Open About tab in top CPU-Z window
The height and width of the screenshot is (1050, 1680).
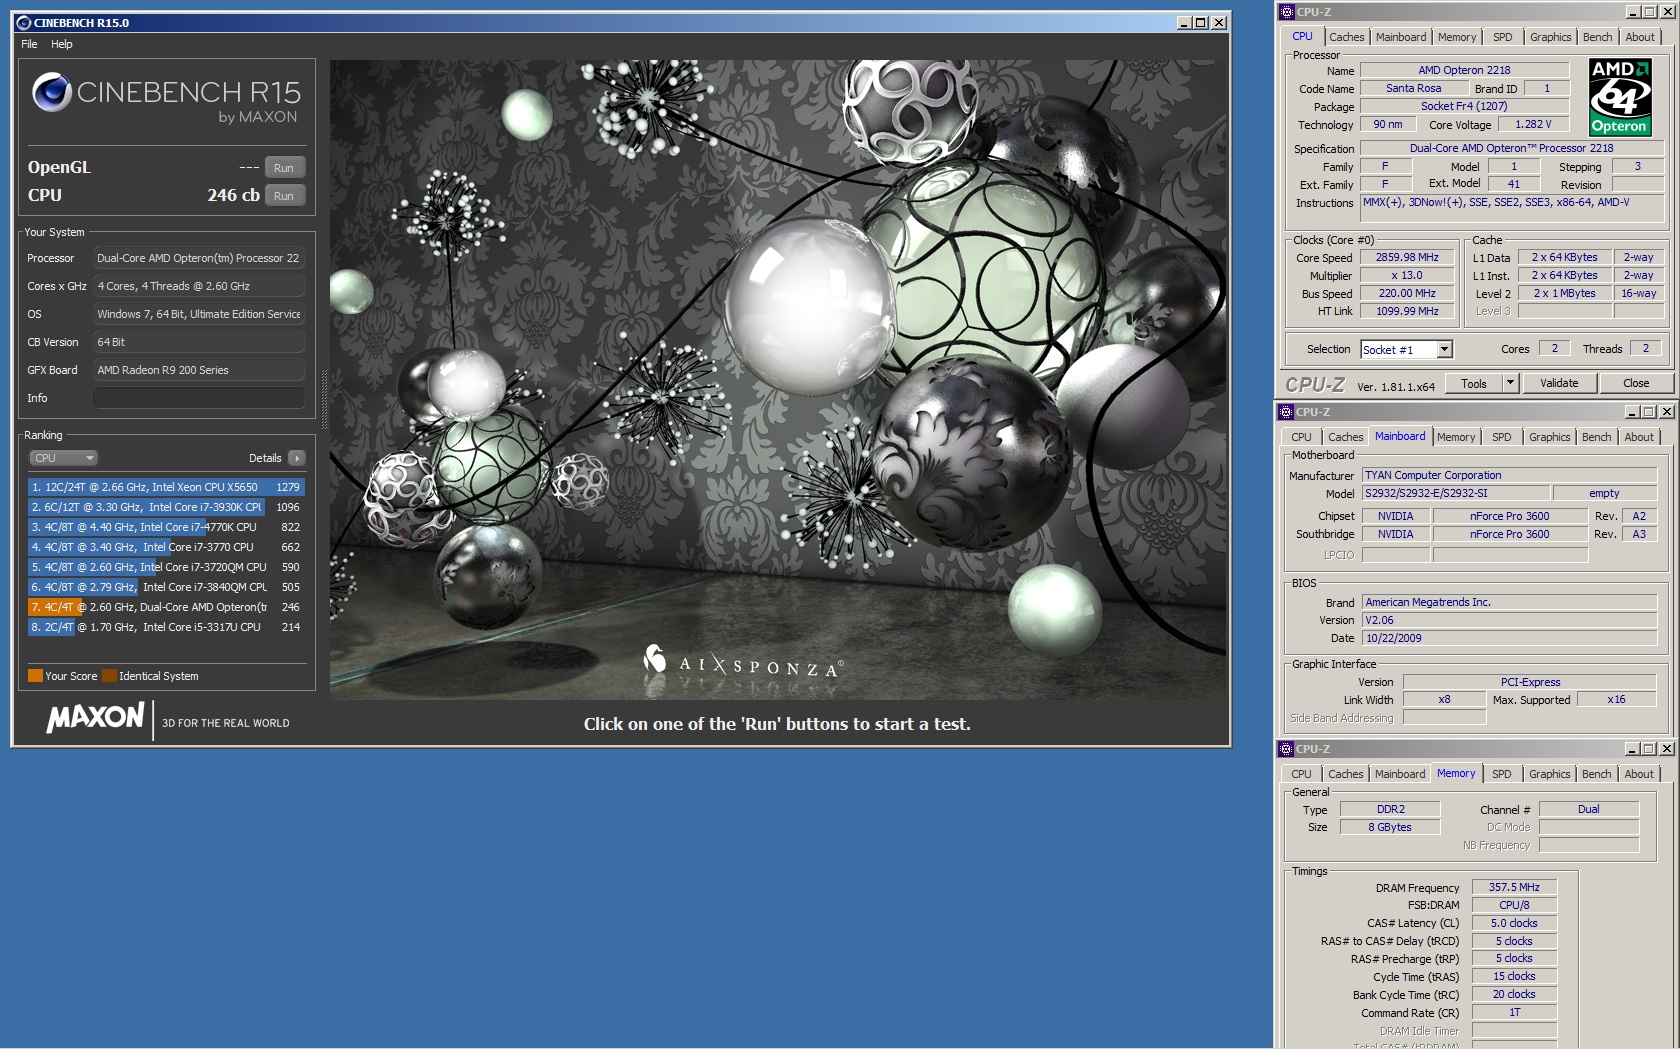coord(1640,37)
